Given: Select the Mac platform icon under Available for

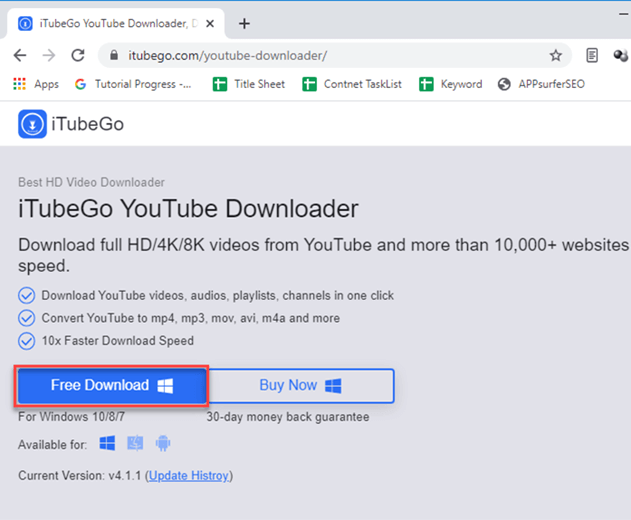Looking at the screenshot, I should [135, 444].
